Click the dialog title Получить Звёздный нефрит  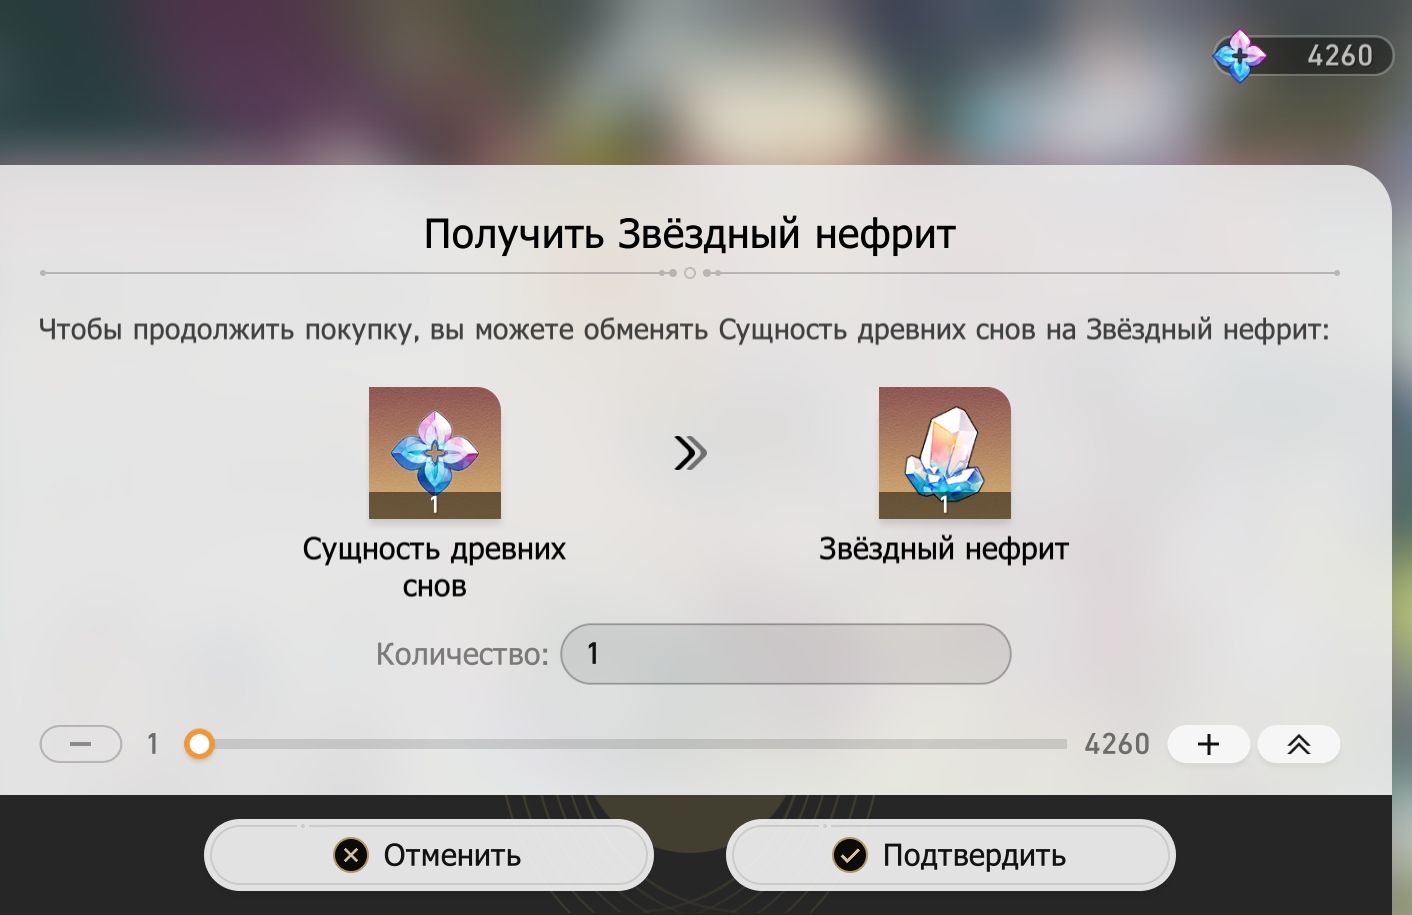coord(690,234)
